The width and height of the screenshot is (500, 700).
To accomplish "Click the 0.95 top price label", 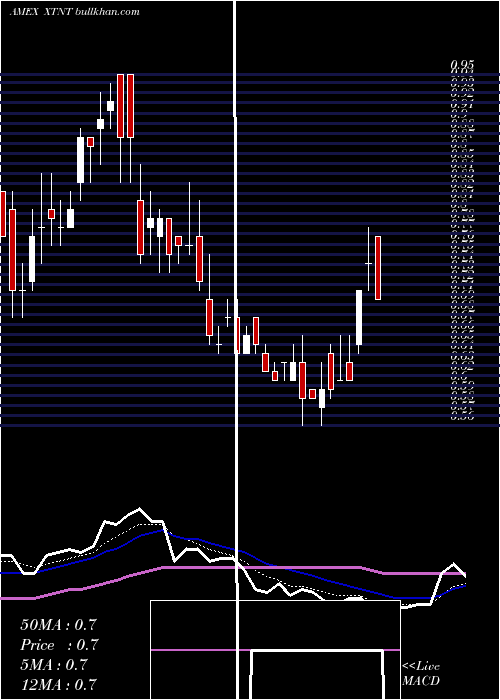I will (461, 66).
